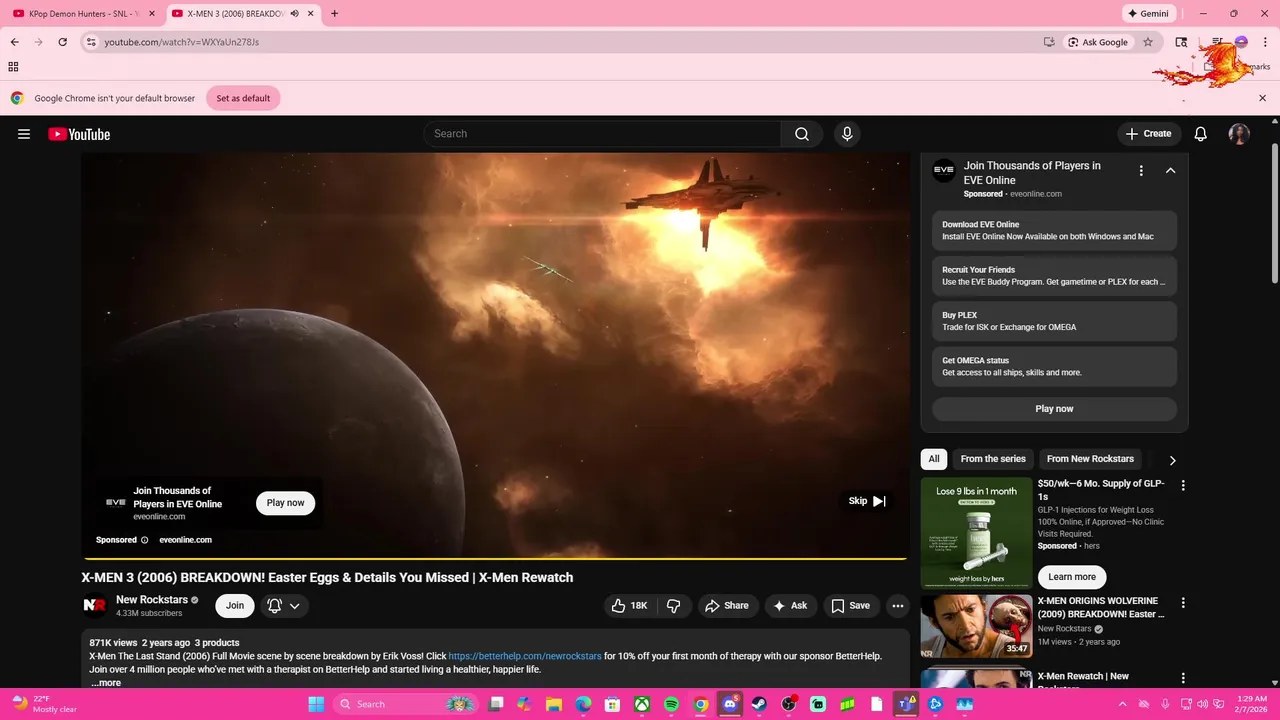This screenshot has height=720, width=1280.
Task: Open options for X-Men Rewatch playlist item
Action: (x=1183, y=678)
